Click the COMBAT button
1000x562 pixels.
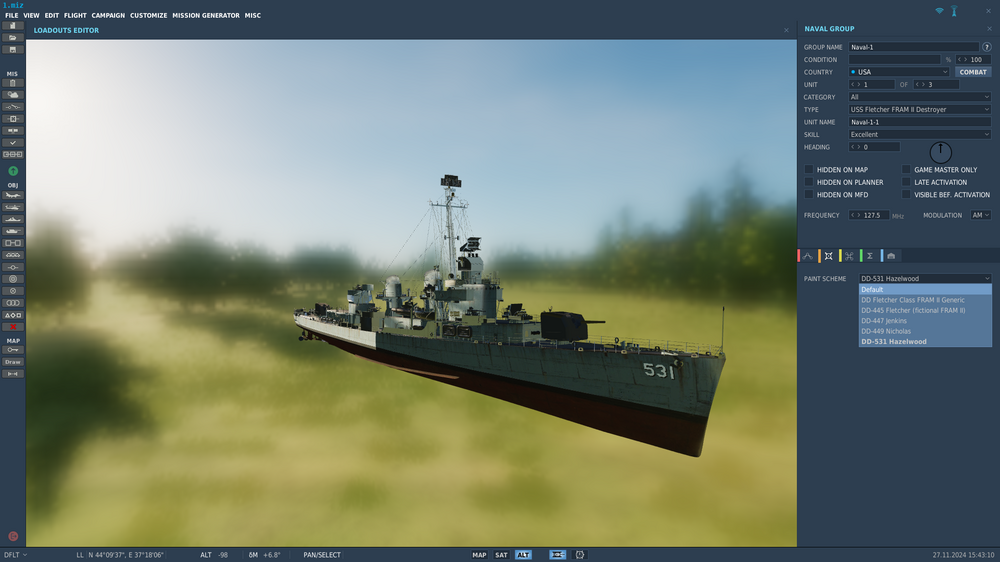pos(973,72)
